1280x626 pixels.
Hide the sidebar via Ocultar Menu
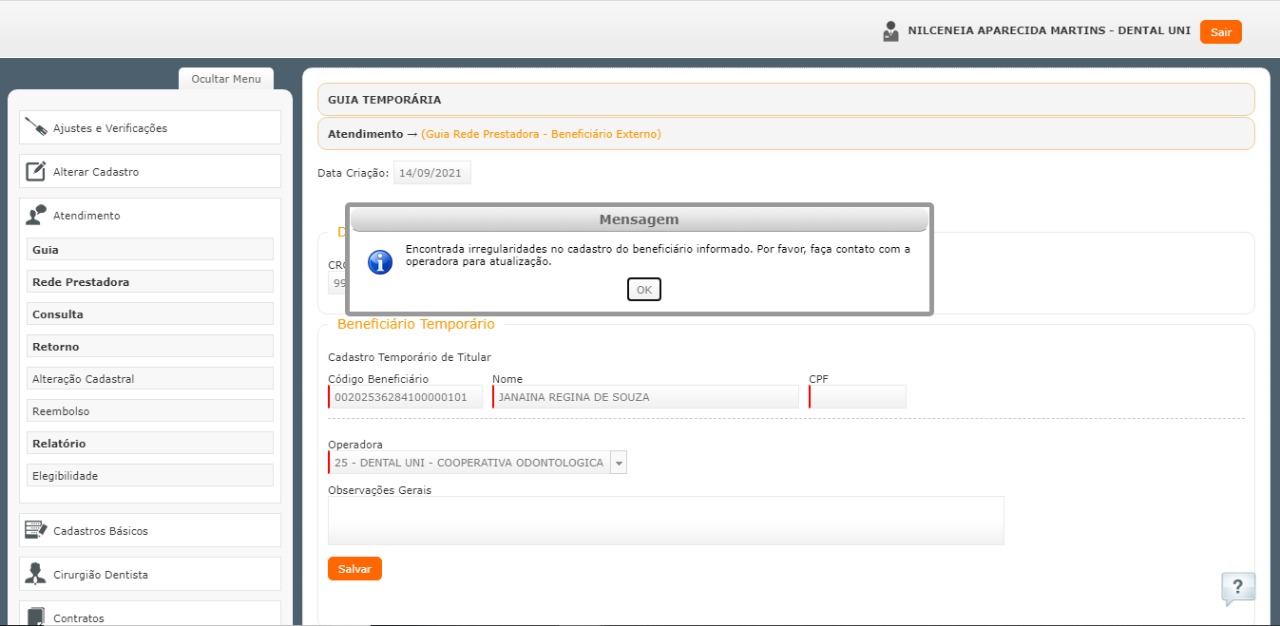point(226,79)
